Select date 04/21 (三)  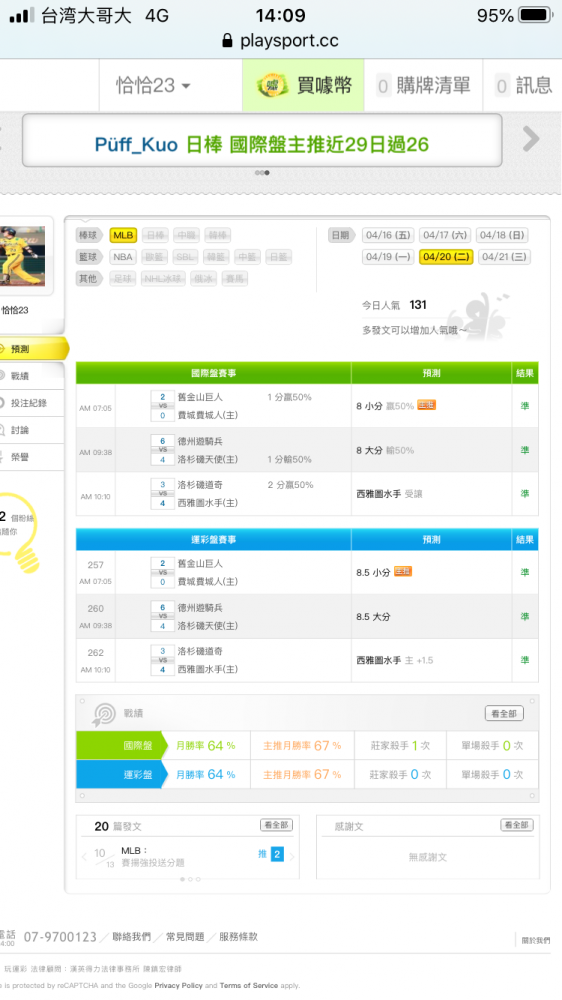point(504,257)
